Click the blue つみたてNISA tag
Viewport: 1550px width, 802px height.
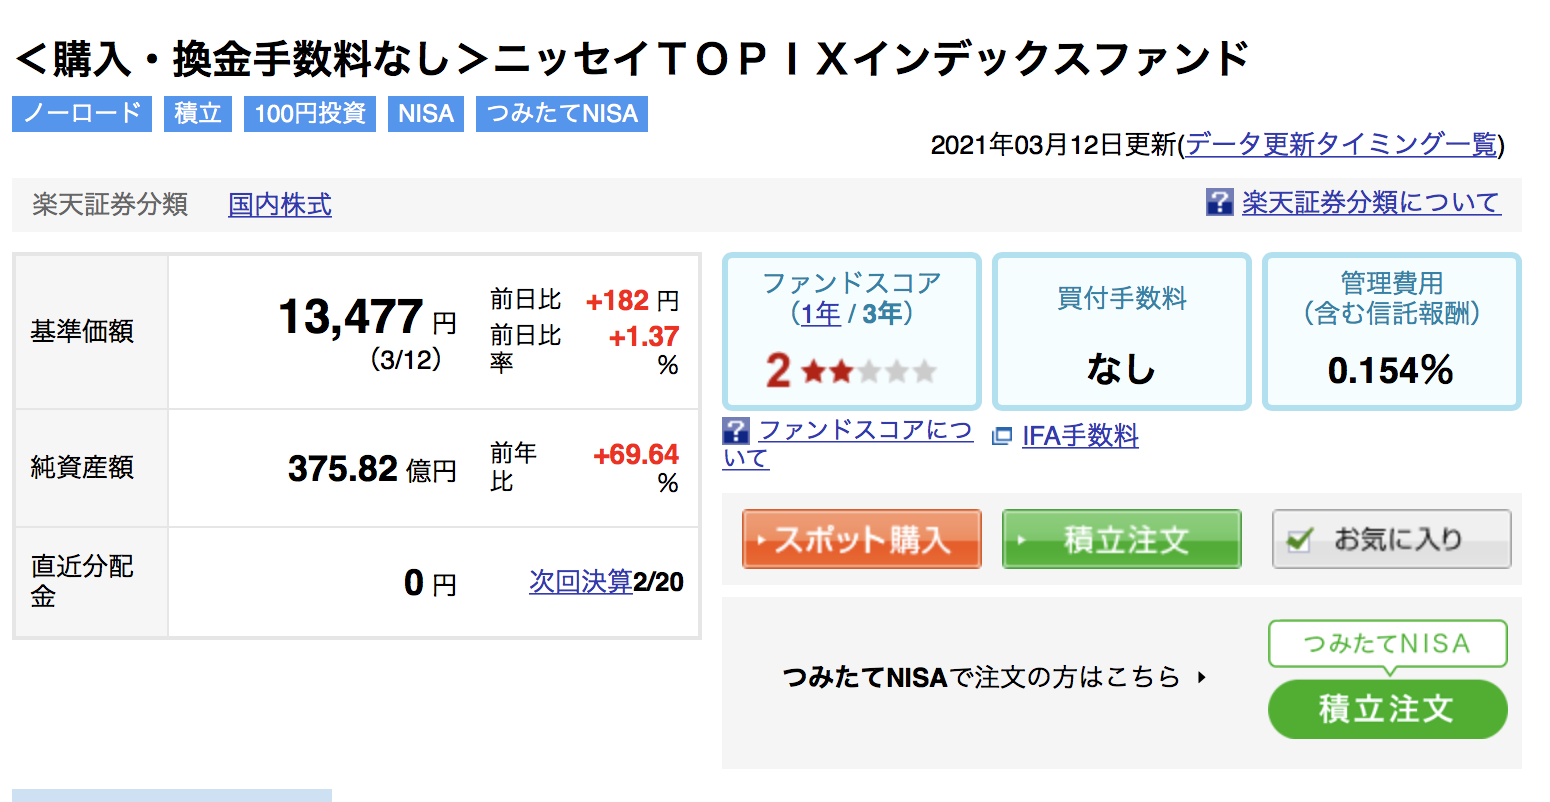tap(562, 113)
